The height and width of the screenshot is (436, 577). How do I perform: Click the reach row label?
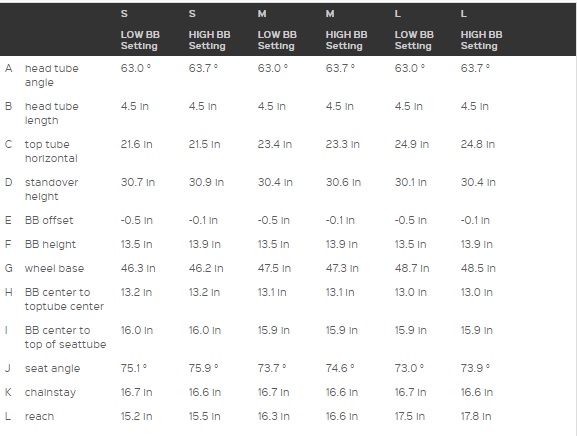[39, 416]
